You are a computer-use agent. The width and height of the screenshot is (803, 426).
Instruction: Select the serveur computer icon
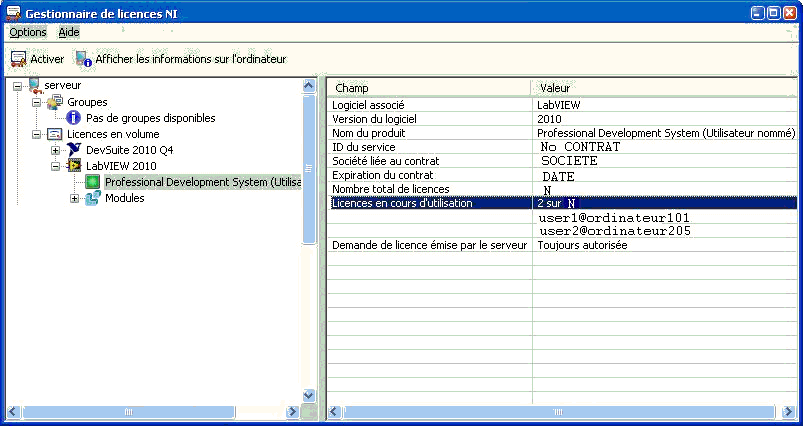(x=35, y=86)
